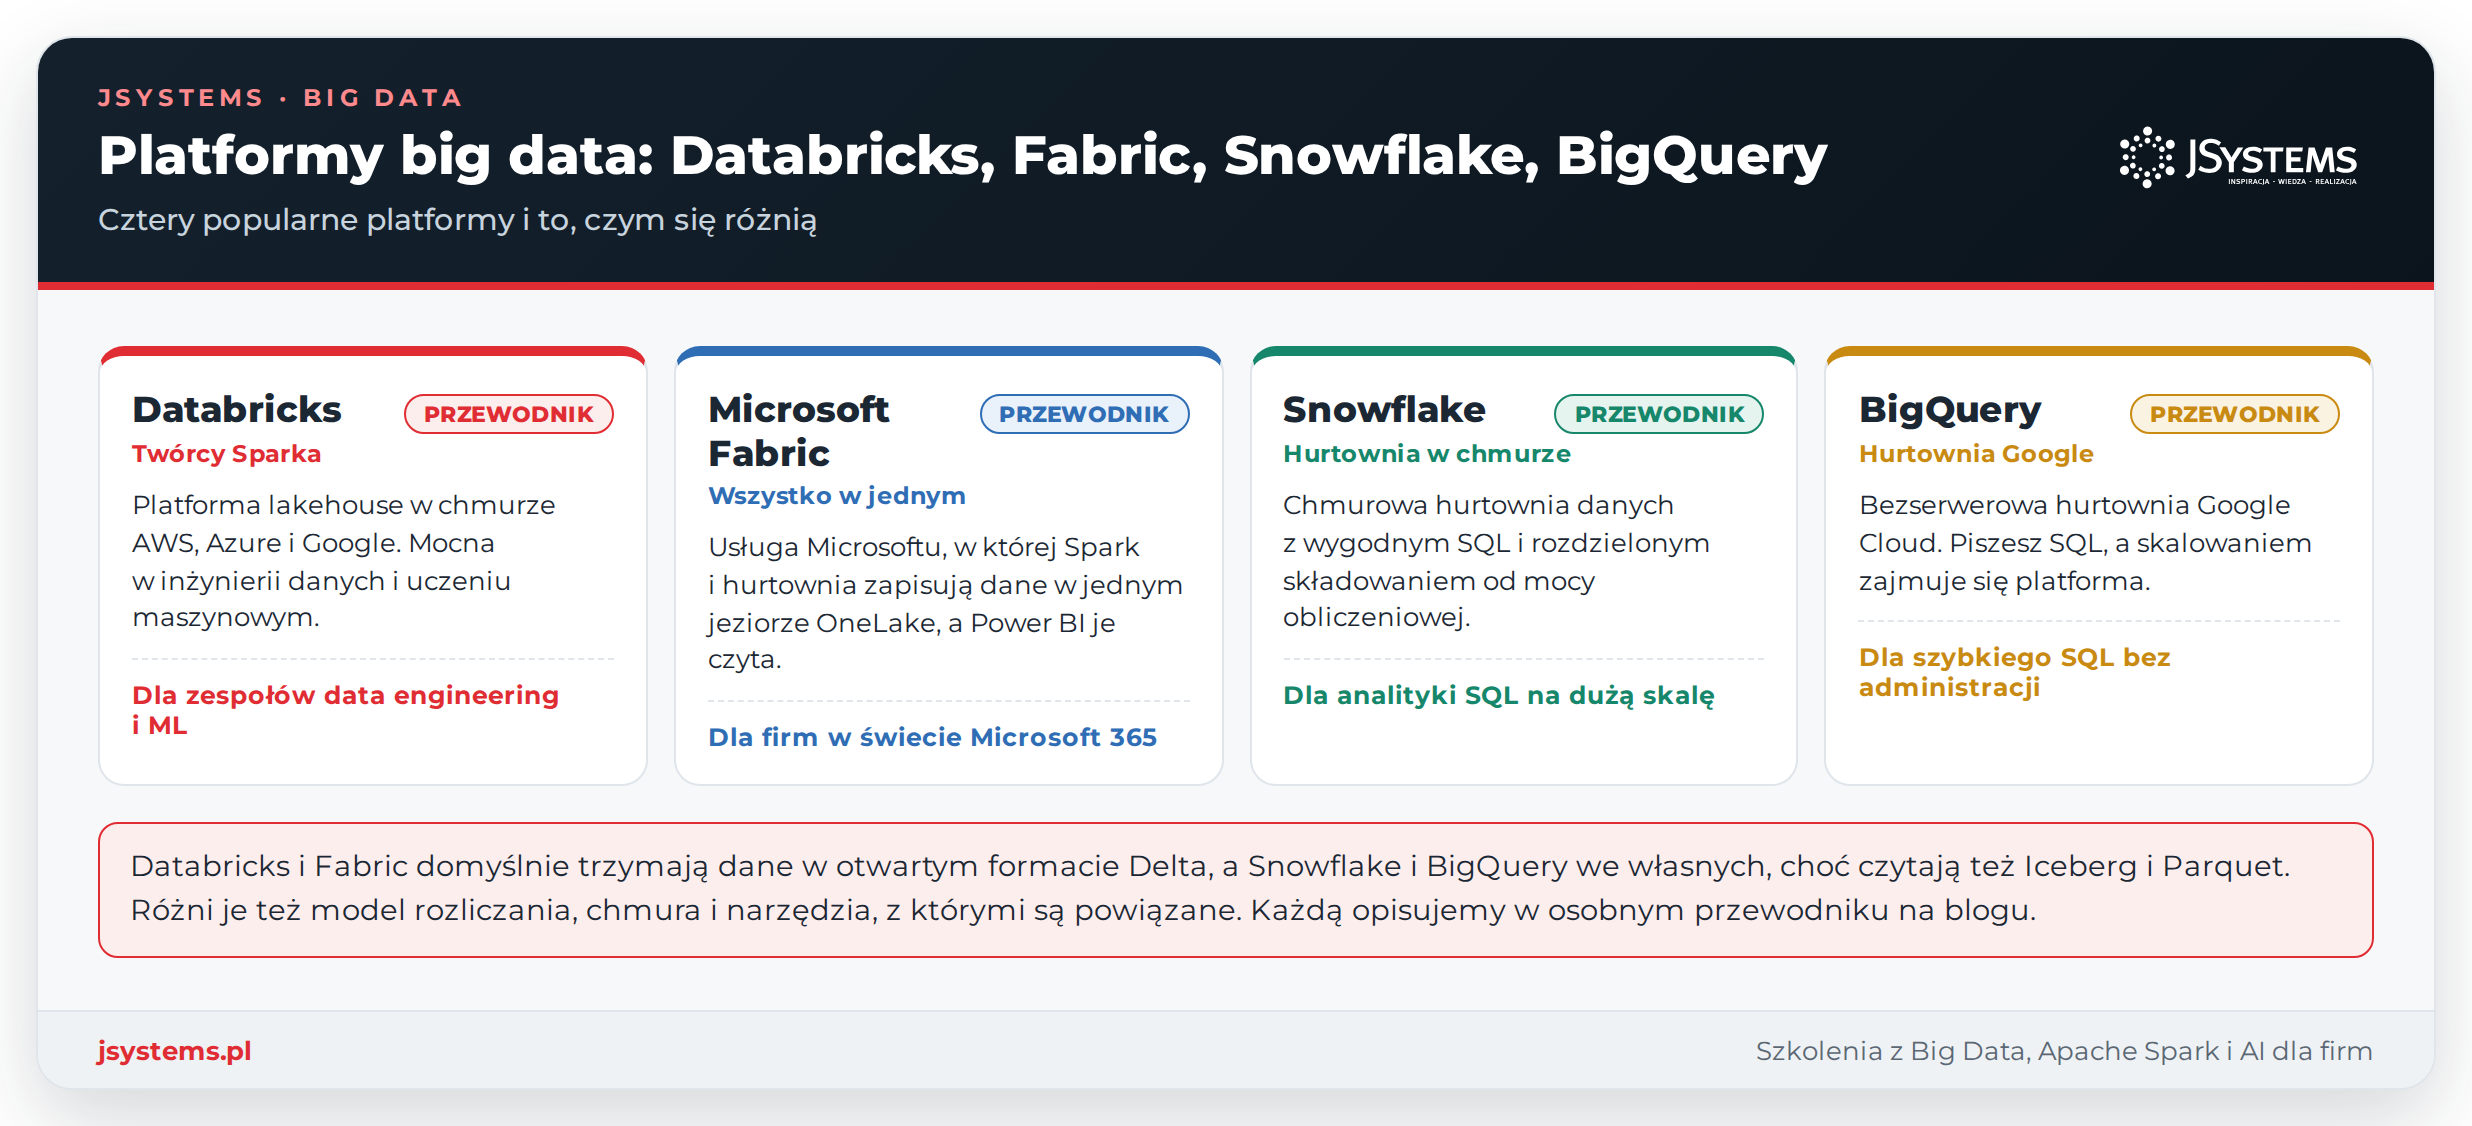This screenshot has width=2472, height=1126.
Task: Open the PRZEWODNIK badge on the BigQuery card
Action: [x=2235, y=414]
